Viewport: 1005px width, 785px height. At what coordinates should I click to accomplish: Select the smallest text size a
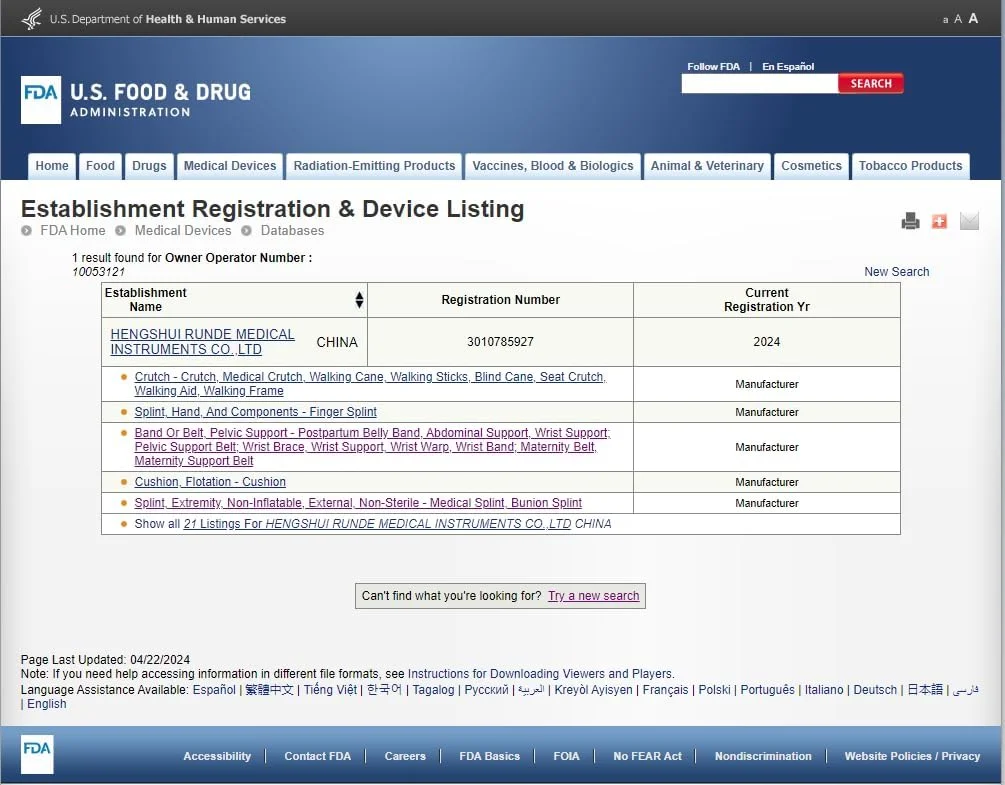tap(945, 20)
